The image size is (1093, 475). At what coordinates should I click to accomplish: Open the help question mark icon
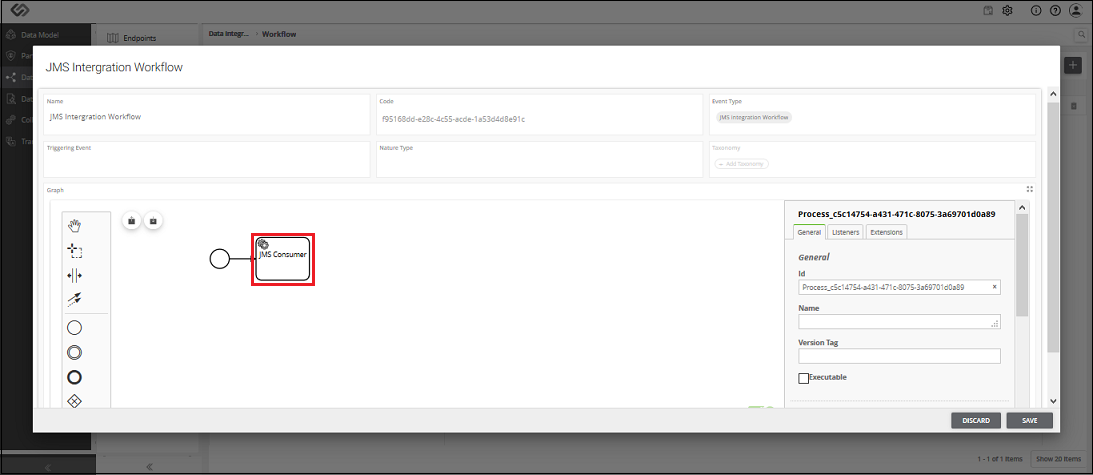(1055, 10)
